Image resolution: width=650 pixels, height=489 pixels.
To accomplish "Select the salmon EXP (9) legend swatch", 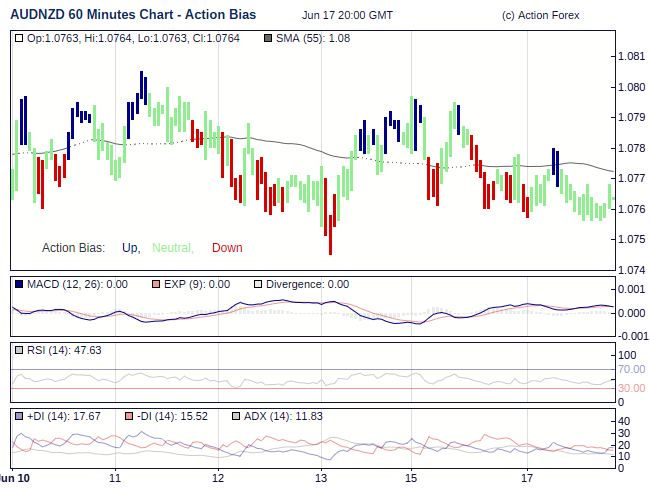I will [155, 284].
